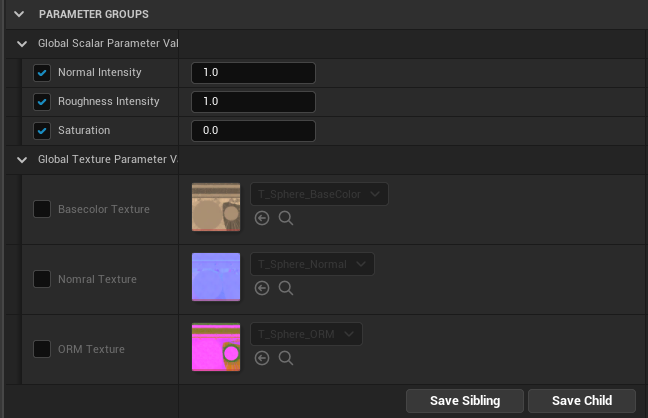Viewport: 648px width, 418px height.
Task: Select the Nomral Texture label
Action: point(97,279)
